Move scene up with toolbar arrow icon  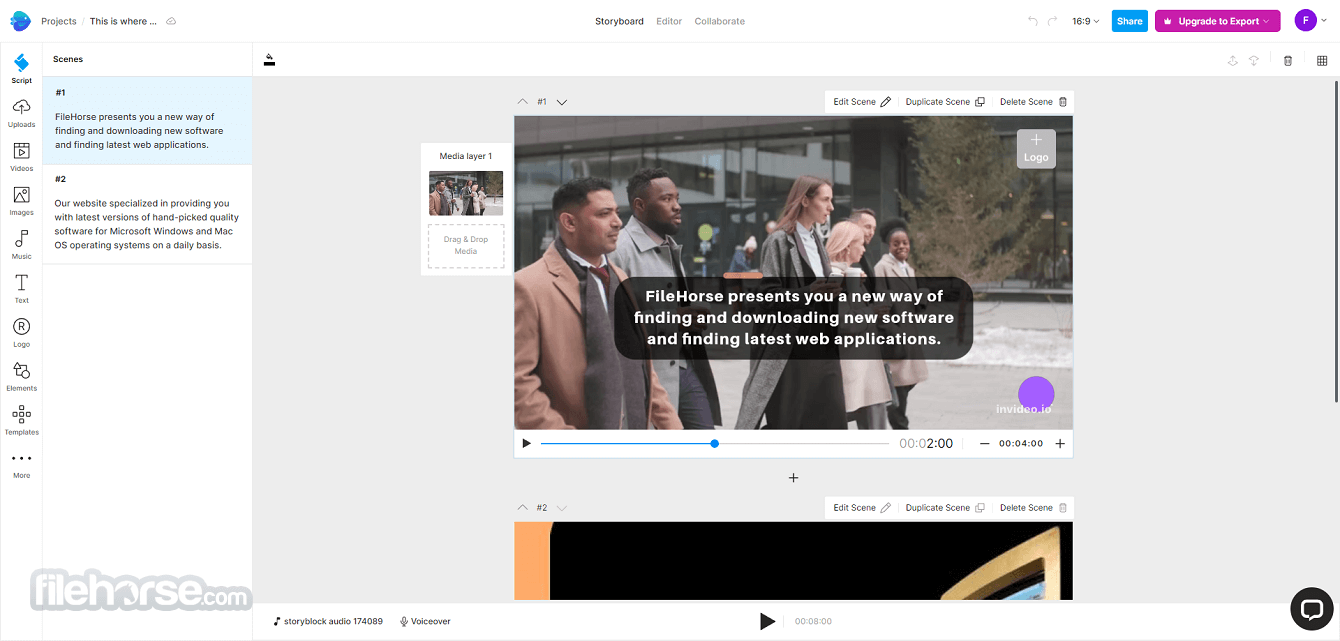(x=1232, y=61)
